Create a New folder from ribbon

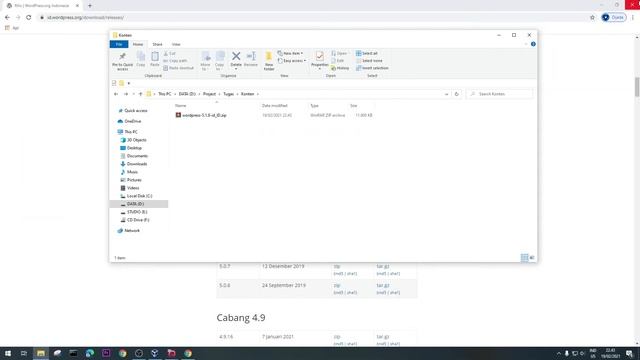[x=269, y=61]
